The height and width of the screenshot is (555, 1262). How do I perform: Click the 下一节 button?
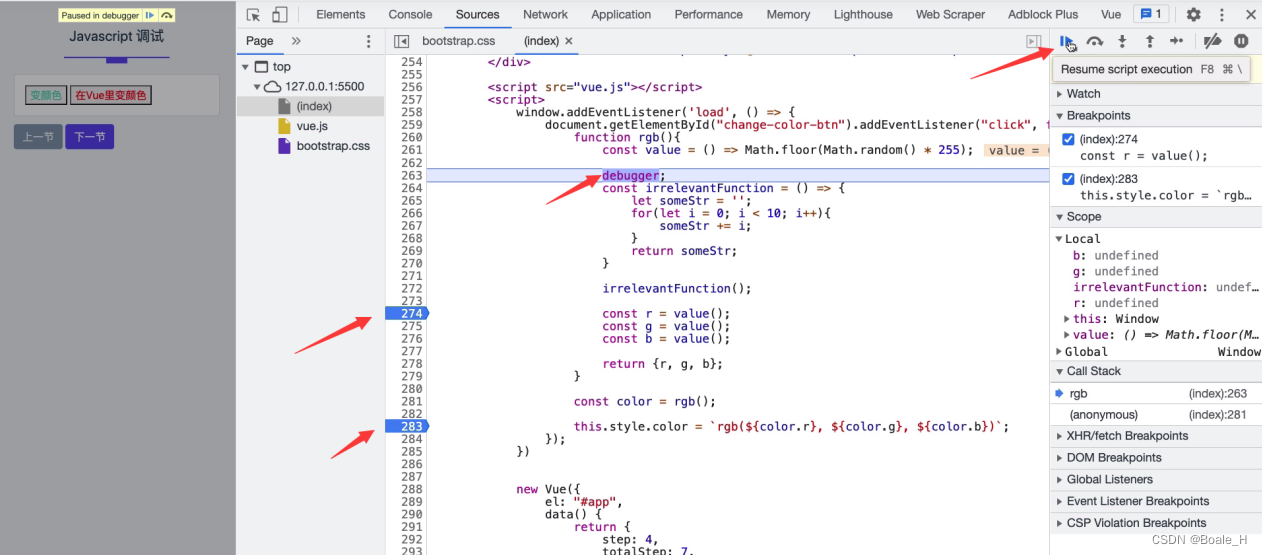[90, 137]
